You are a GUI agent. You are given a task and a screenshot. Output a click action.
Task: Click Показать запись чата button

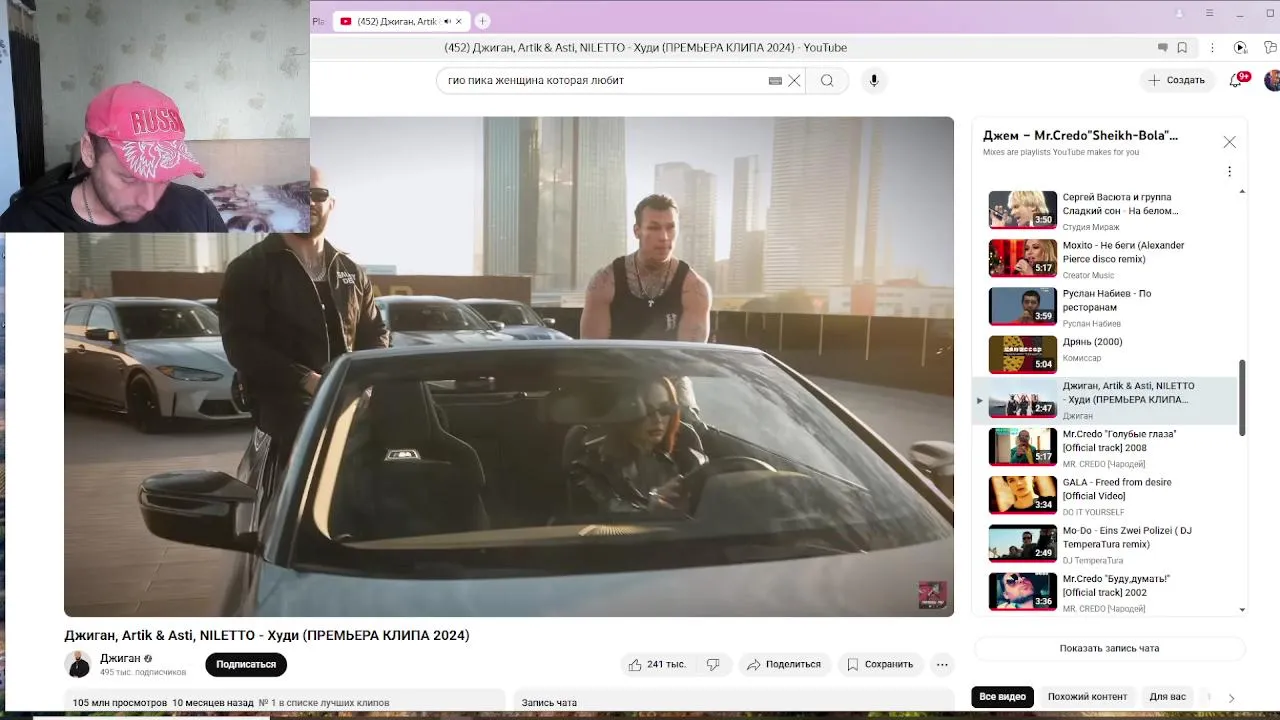[1109, 648]
